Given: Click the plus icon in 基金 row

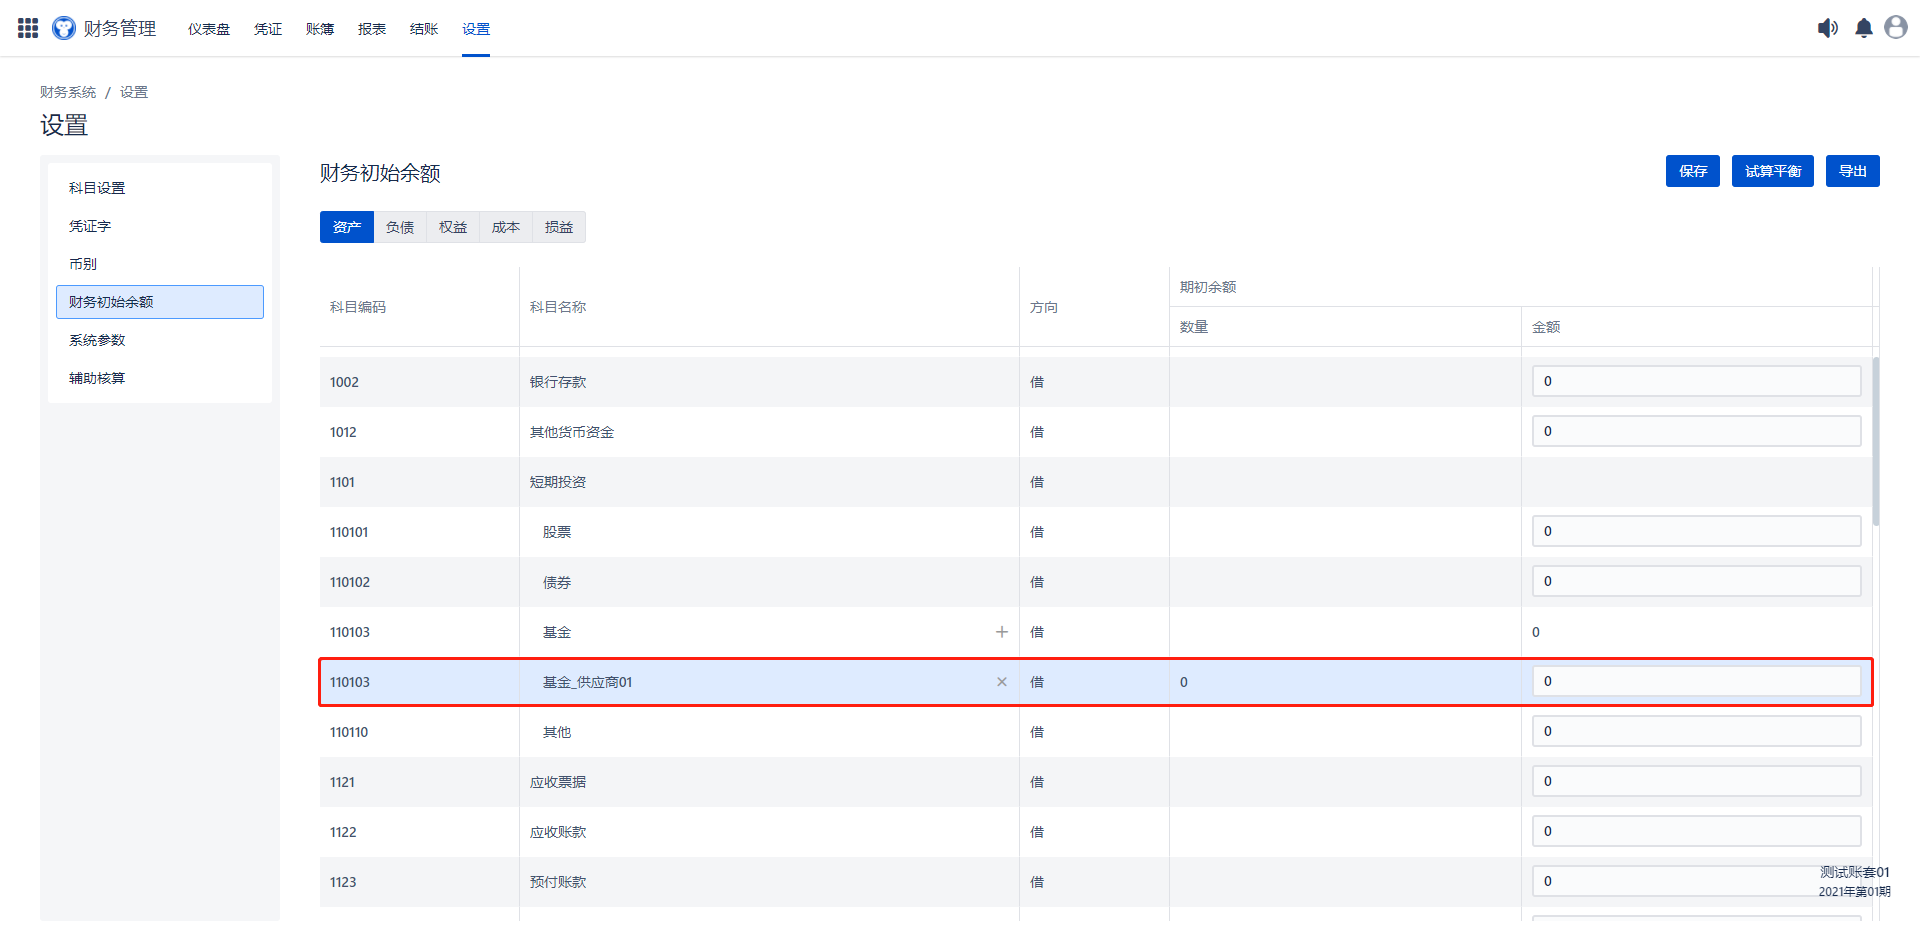Looking at the screenshot, I should coord(1002,632).
